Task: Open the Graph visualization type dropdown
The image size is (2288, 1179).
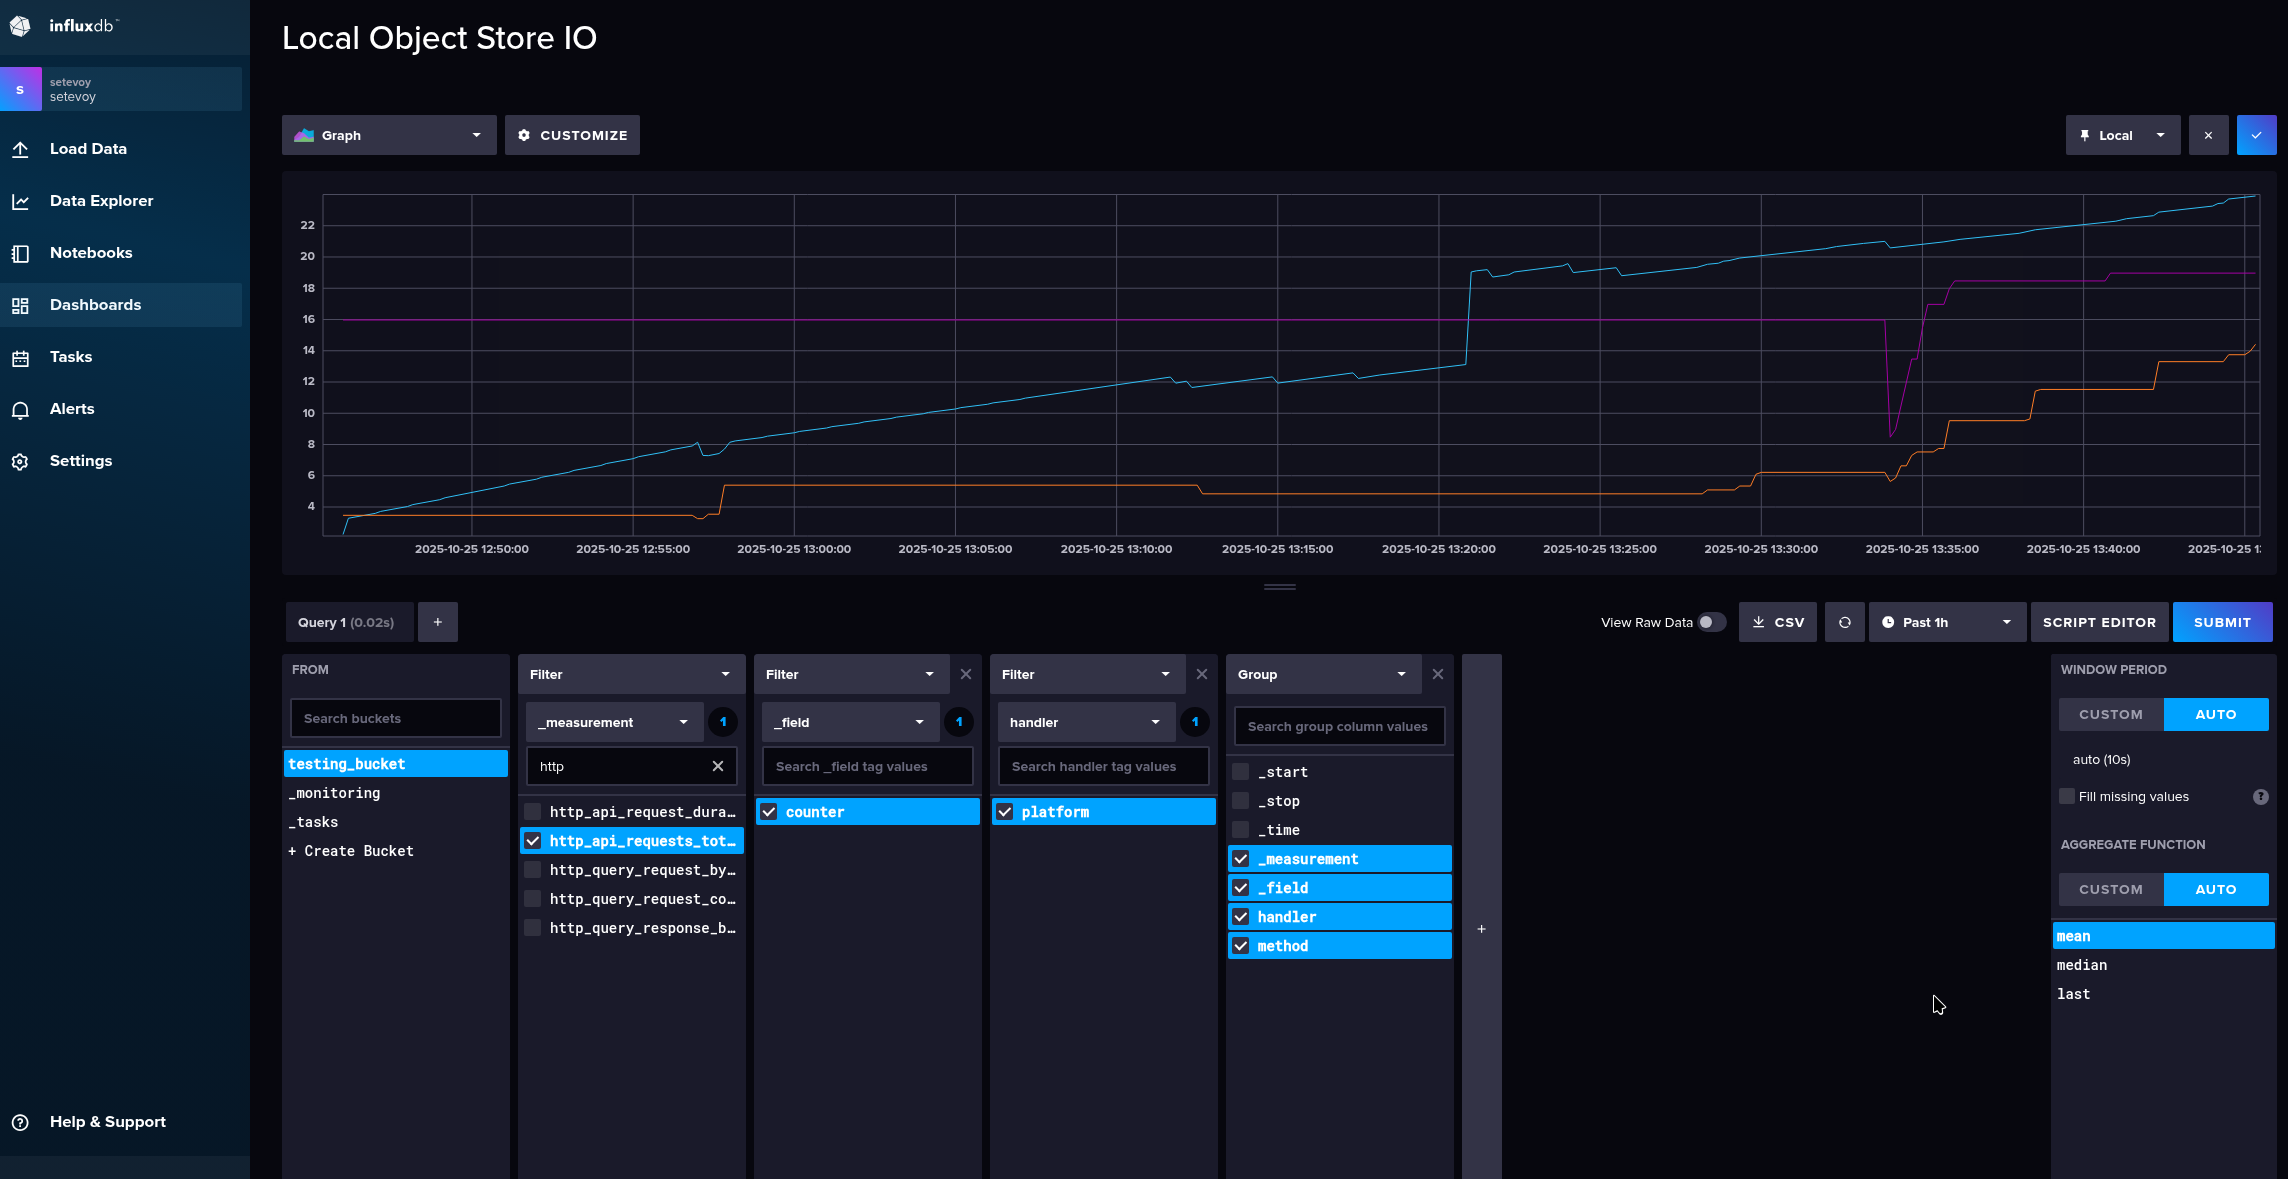Action: (389, 135)
